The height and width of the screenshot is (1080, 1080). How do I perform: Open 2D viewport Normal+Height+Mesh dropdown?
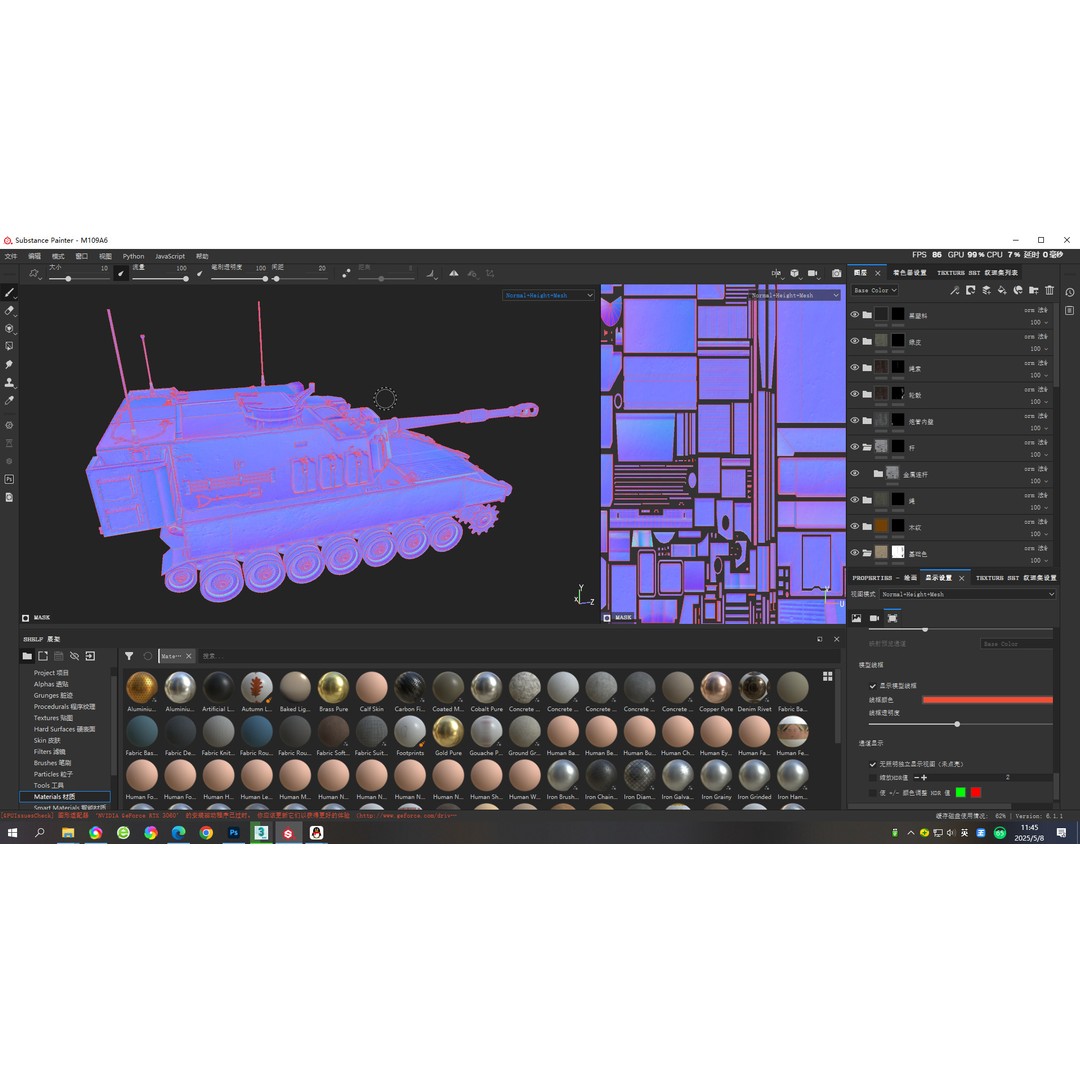point(795,295)
